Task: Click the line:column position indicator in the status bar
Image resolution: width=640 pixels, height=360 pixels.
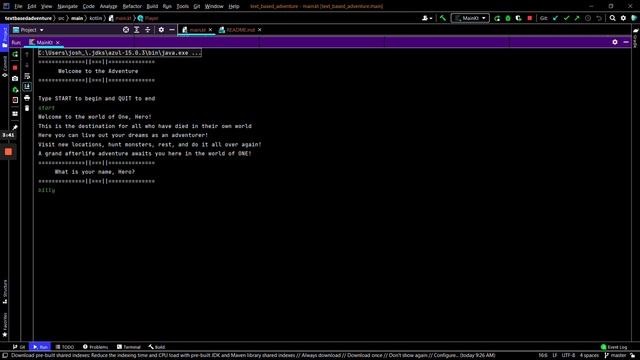Action: tap(543, 356)
